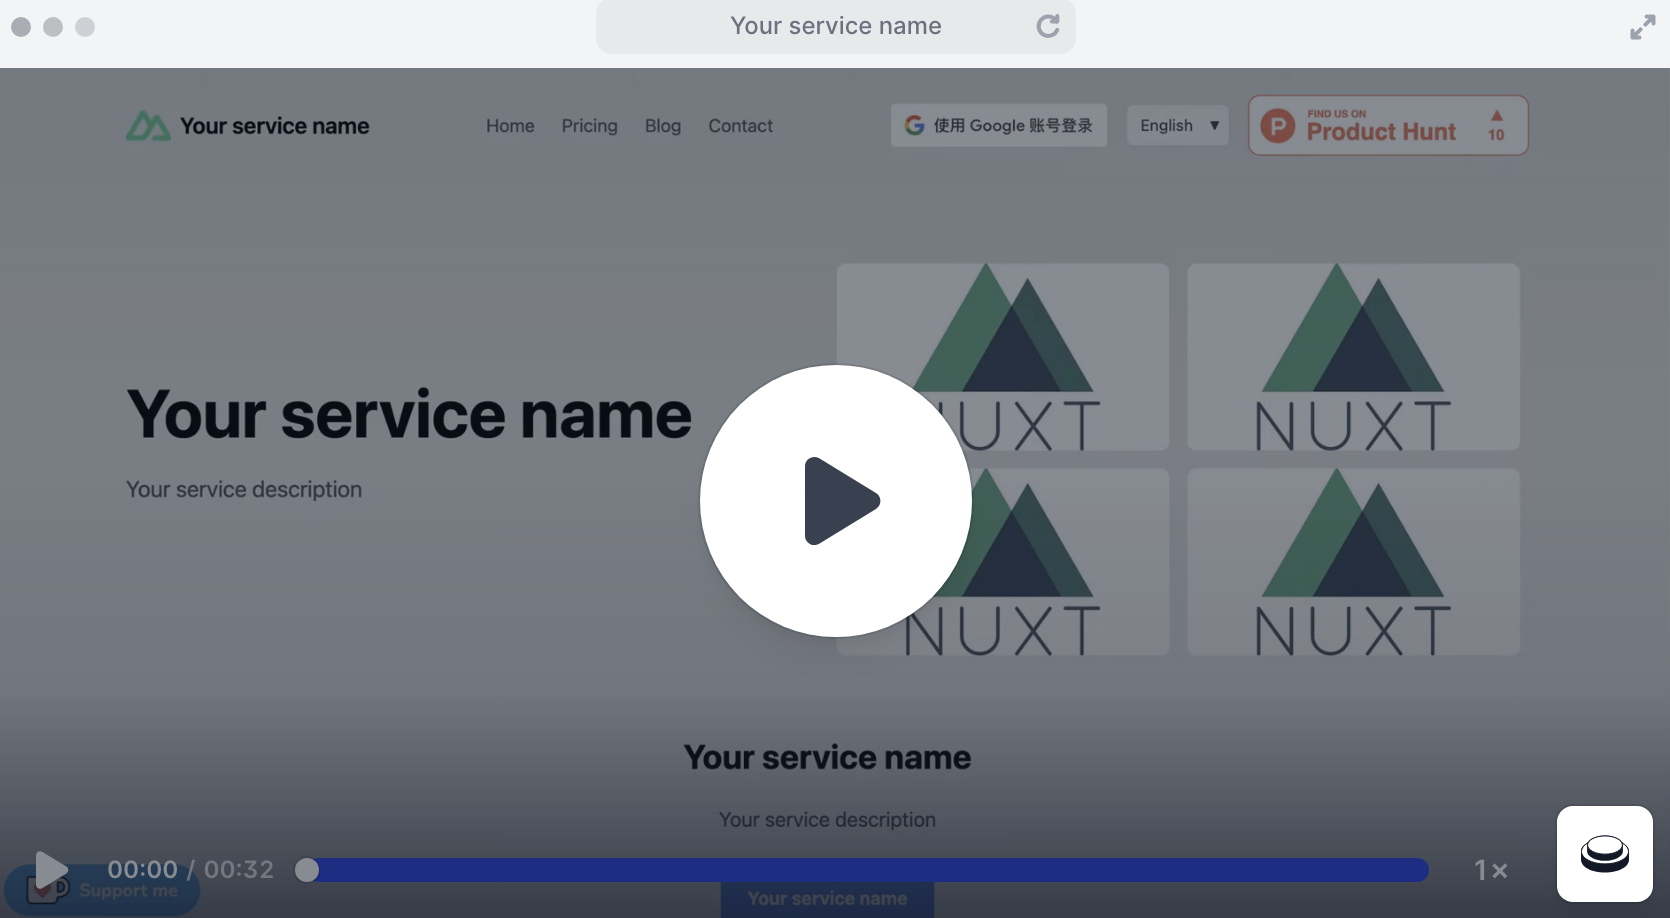Click the green site logo icon

pos(148,126)
